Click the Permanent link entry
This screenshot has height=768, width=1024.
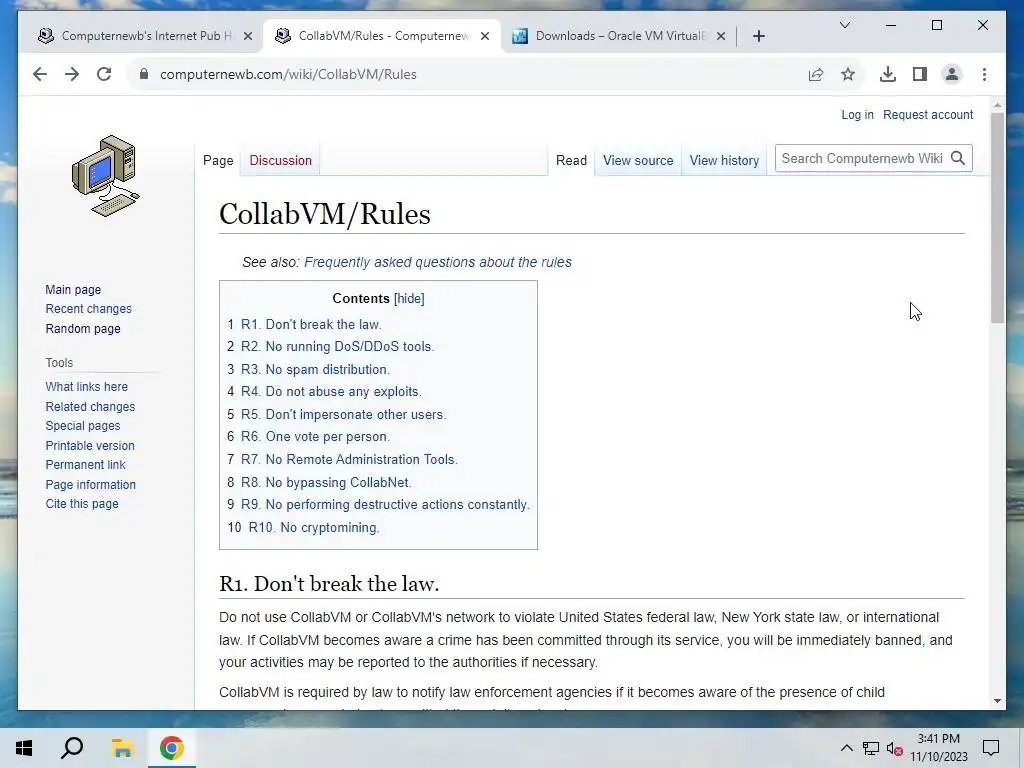(x=85, y=465)
